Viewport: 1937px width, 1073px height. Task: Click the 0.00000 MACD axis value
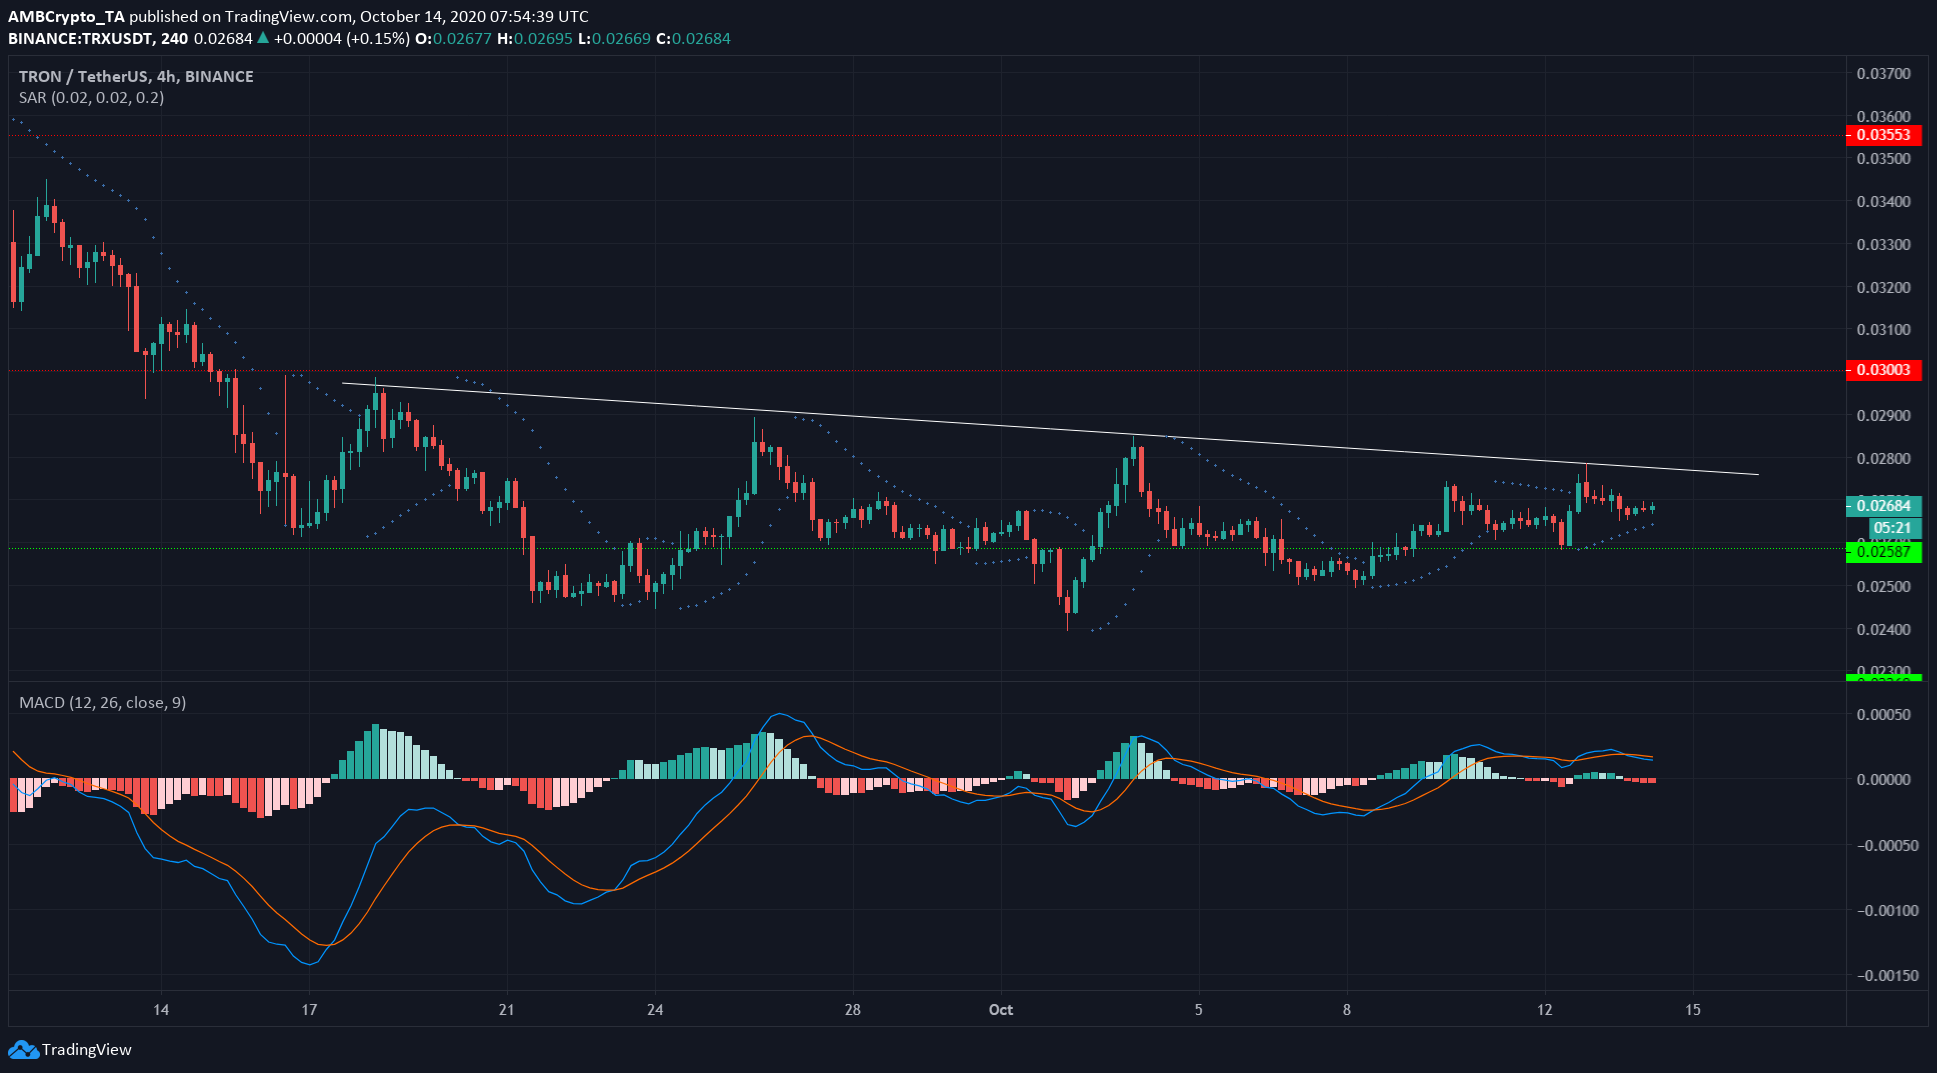point(1883,780)
